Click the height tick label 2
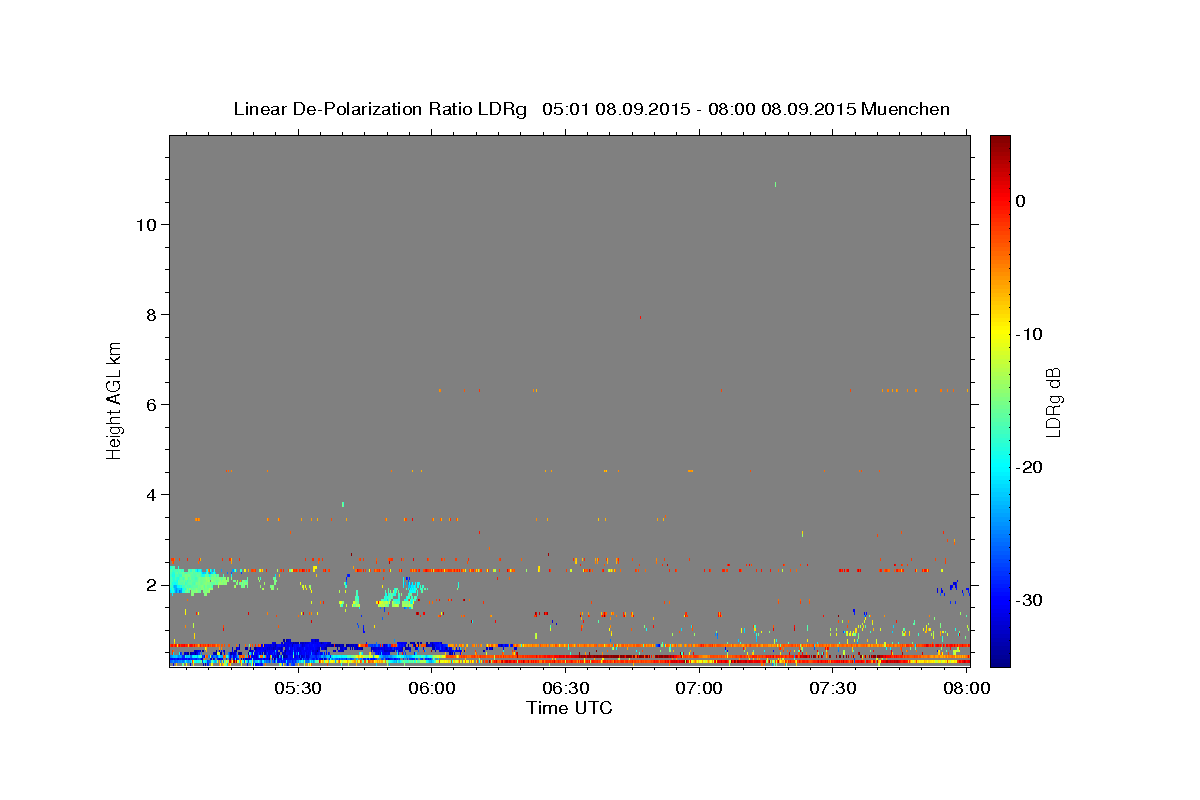 (x=151, y=584)
